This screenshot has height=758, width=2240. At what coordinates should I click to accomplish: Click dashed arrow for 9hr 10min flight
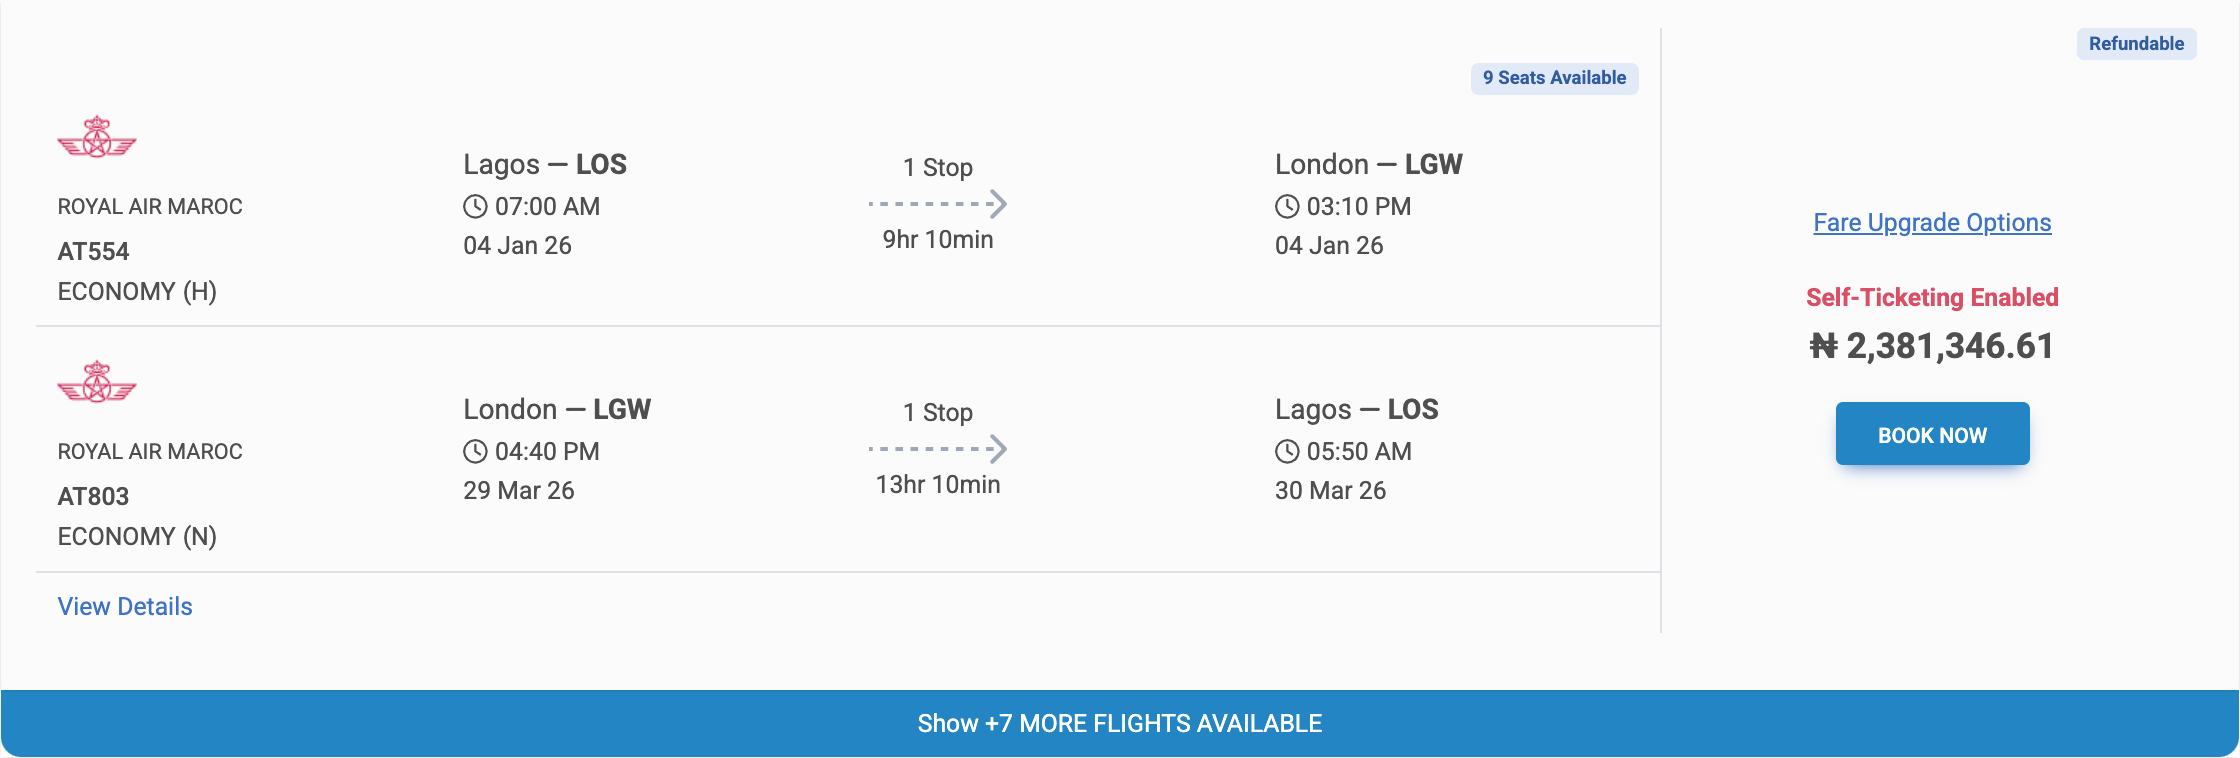tap(937, 204)
